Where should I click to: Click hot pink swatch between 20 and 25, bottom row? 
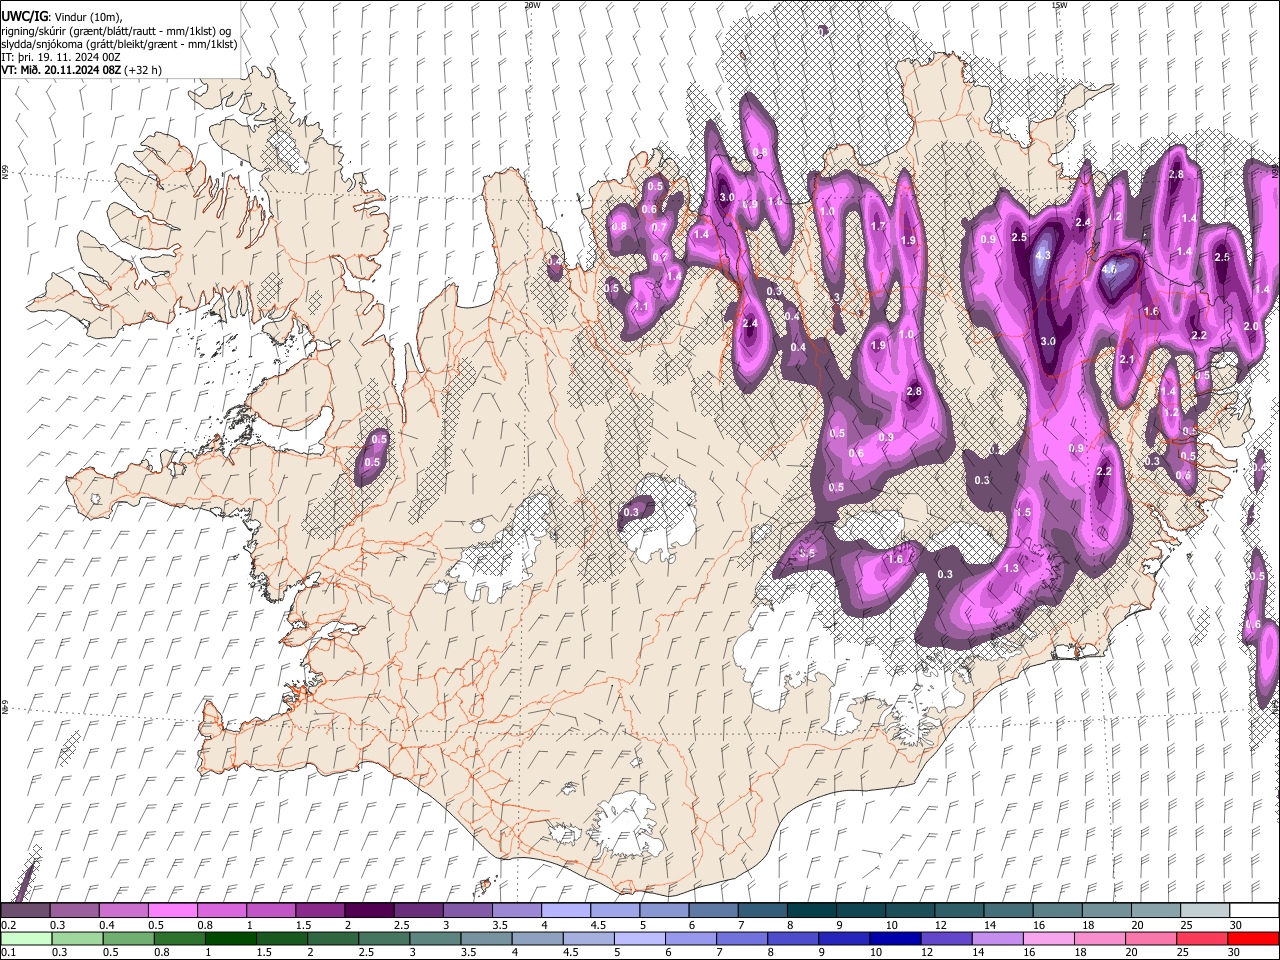tap(1149, 938)
